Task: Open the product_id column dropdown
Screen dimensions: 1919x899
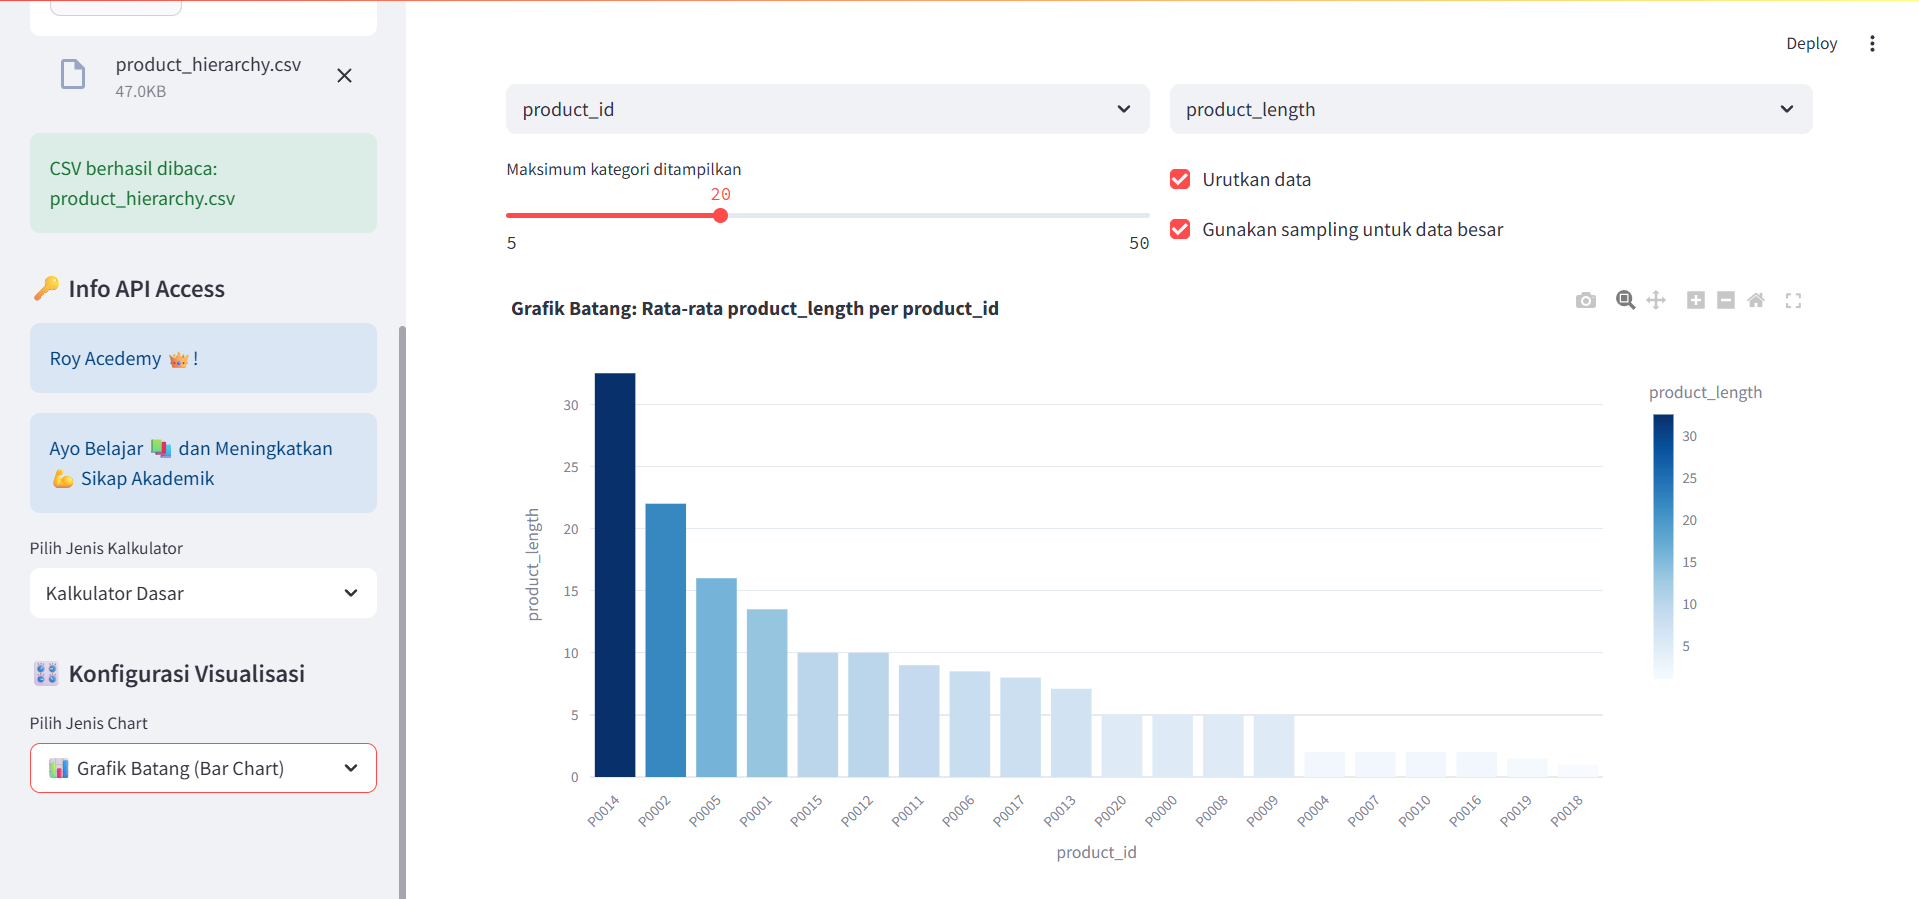Action: [x=827, y=110]
